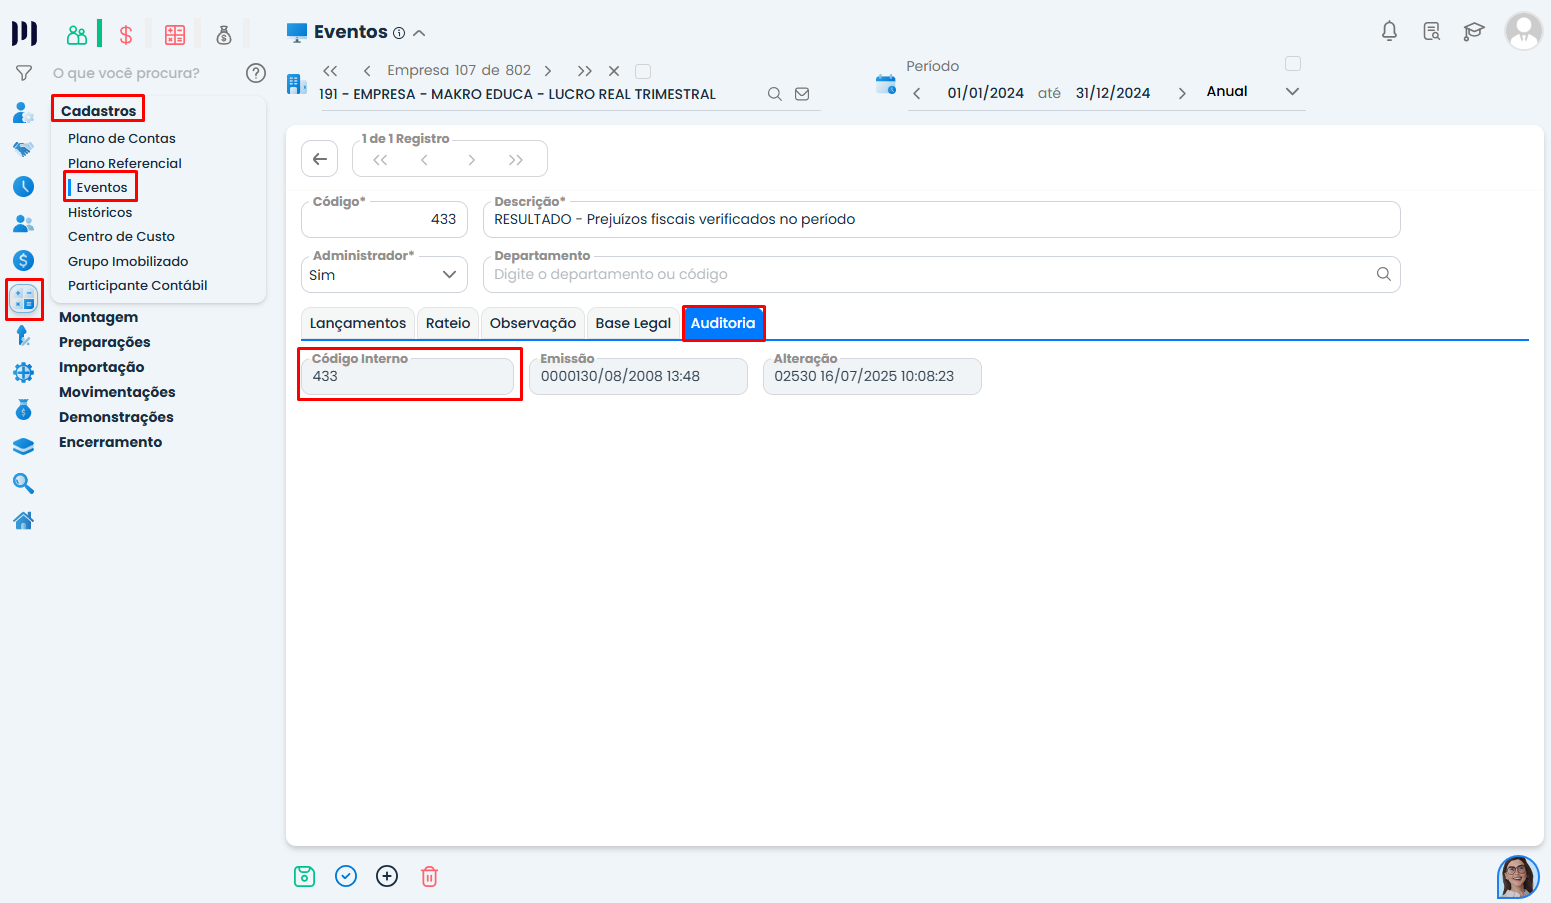Click the help question mark icon

(x=256, y=73)
